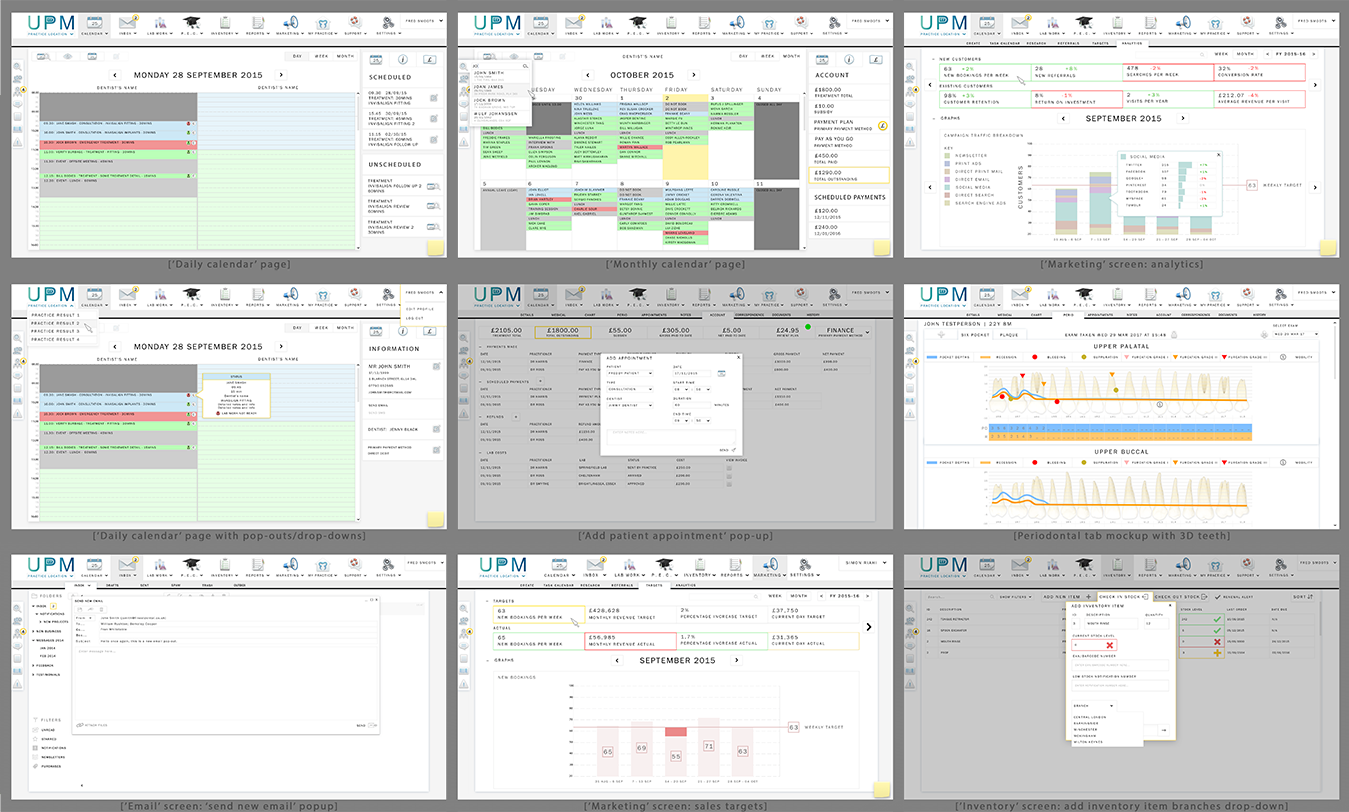The image size is (1349, 812).
Task: Switch to Month view on Daily calendar page
Action: [345, 56]
